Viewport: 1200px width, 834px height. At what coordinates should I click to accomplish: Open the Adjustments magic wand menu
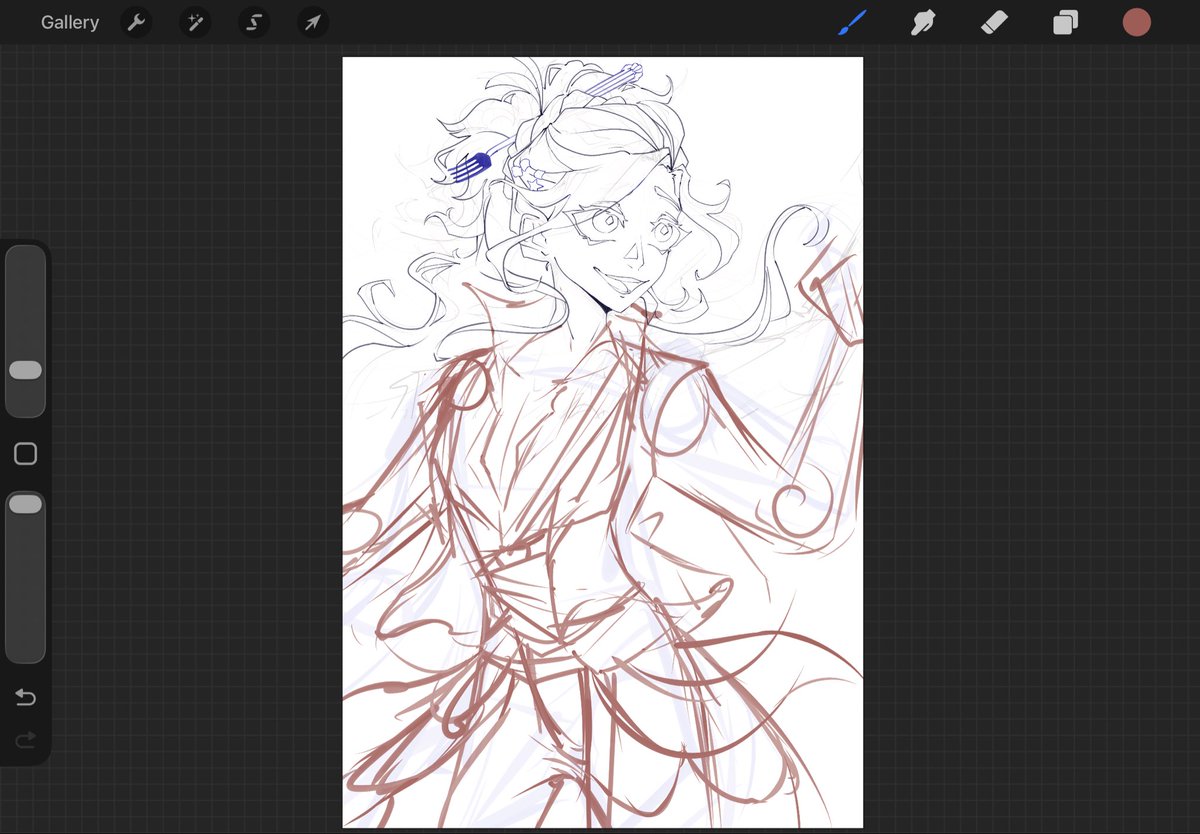[x=195, y=22]
